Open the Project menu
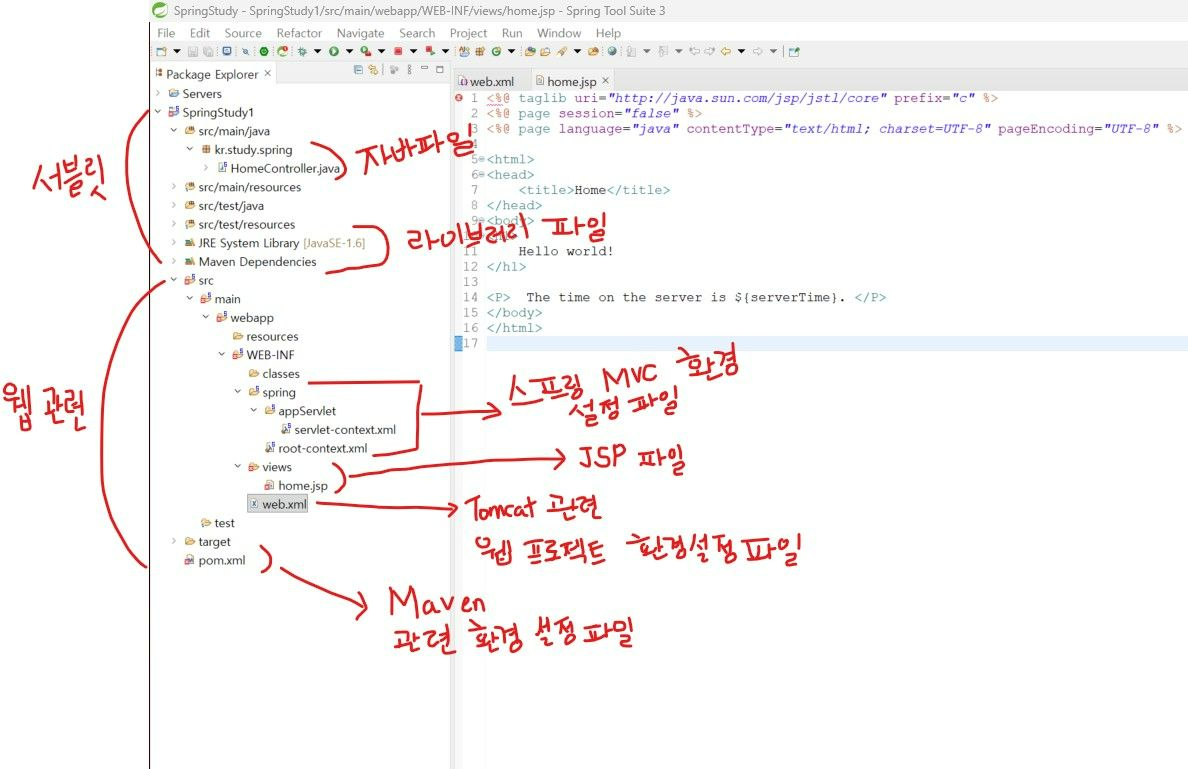The width and height of the screenshot is (1188, 769). point(468,33)
